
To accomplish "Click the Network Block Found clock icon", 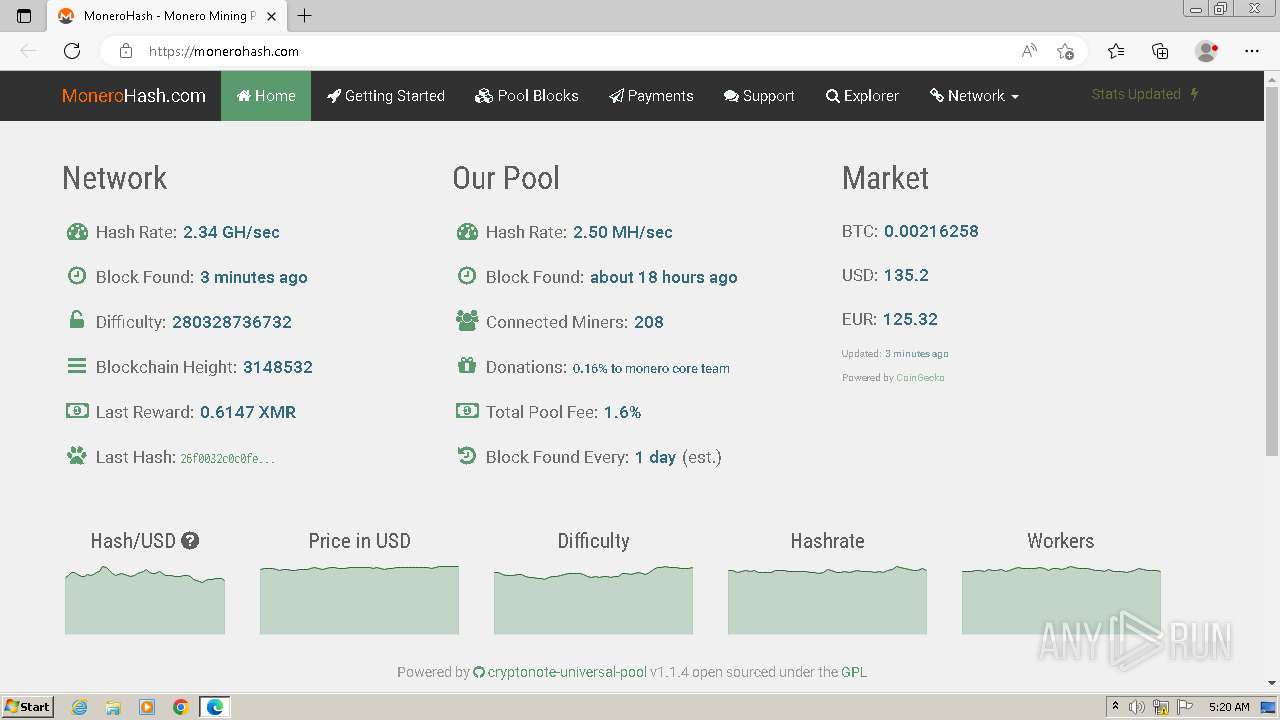I will coord(77,276).
